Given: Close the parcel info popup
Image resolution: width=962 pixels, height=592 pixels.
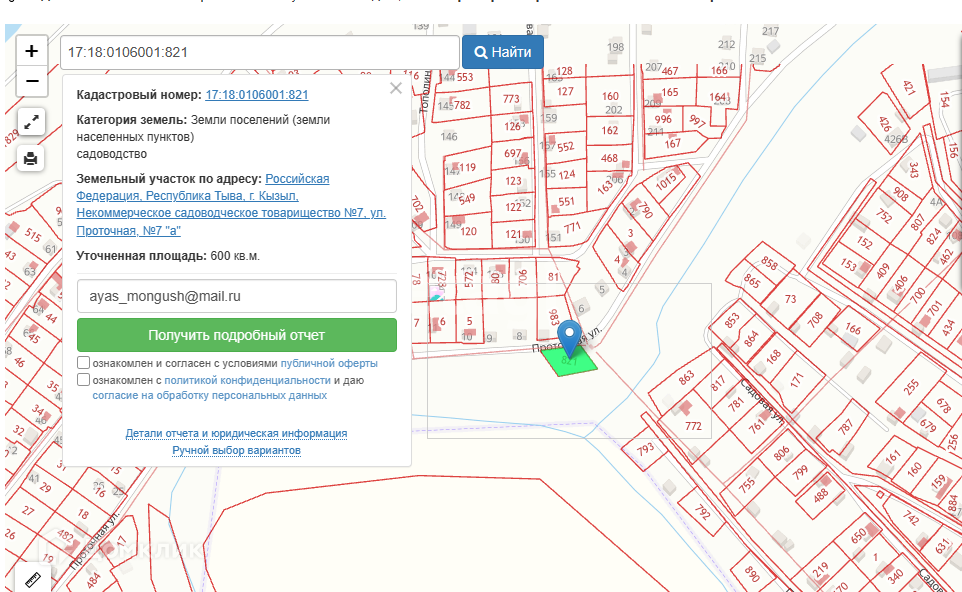Looking at the screenshot, I should tap(395, 88).
